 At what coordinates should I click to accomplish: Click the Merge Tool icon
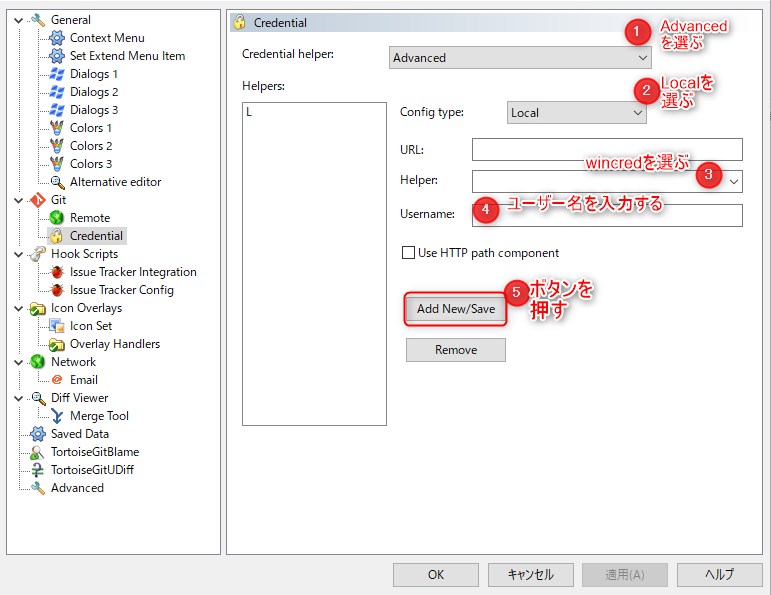[x=57, y=416]
